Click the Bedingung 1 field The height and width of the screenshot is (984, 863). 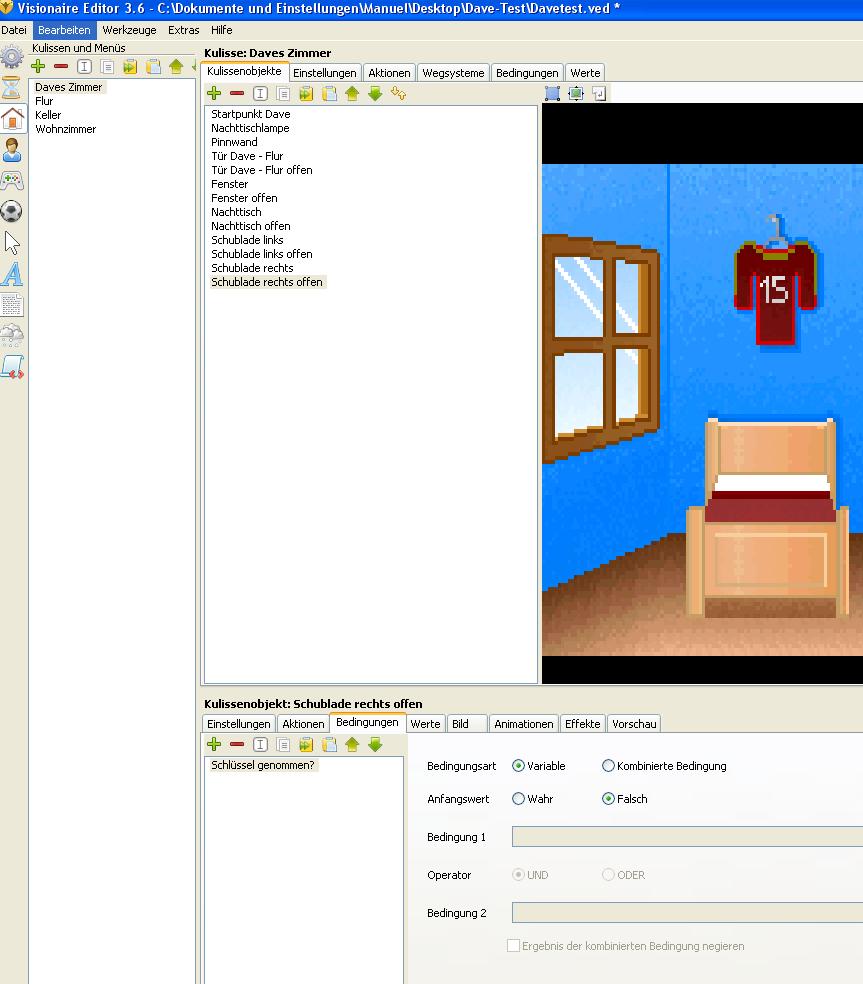tap(687, 837)
